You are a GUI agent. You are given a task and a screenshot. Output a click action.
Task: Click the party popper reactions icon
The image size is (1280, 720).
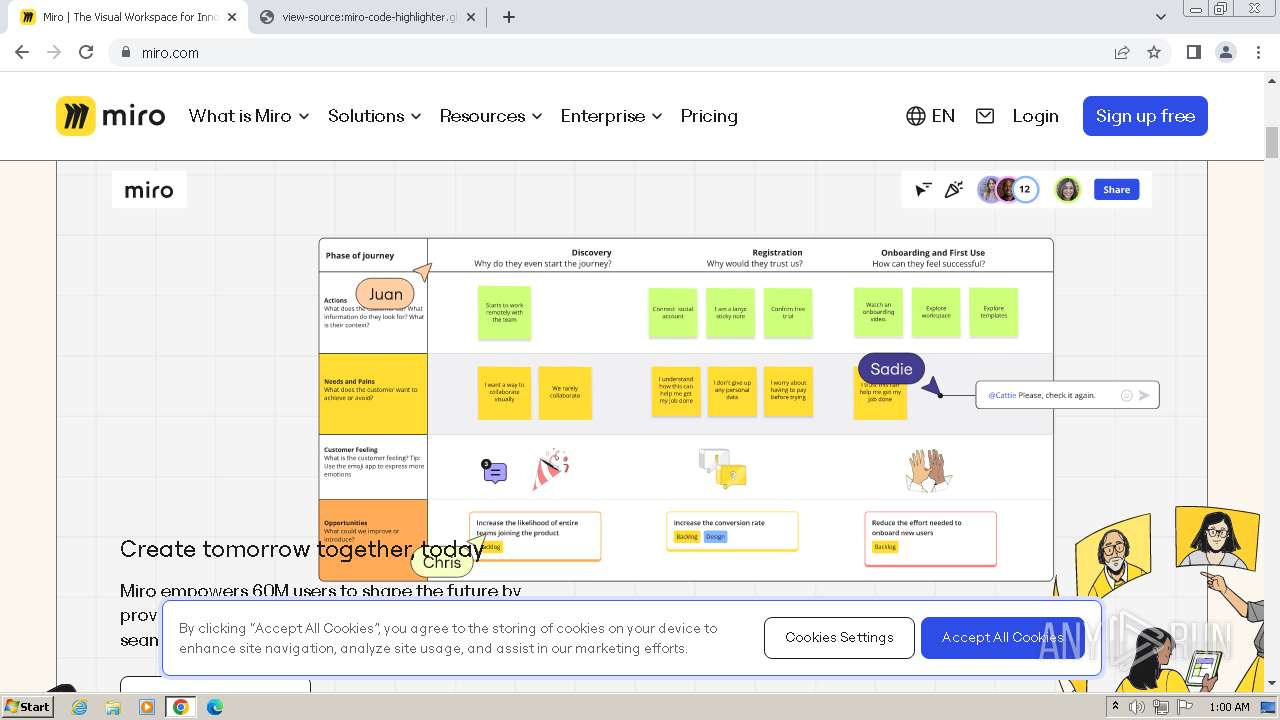click(x=954, y=189)
